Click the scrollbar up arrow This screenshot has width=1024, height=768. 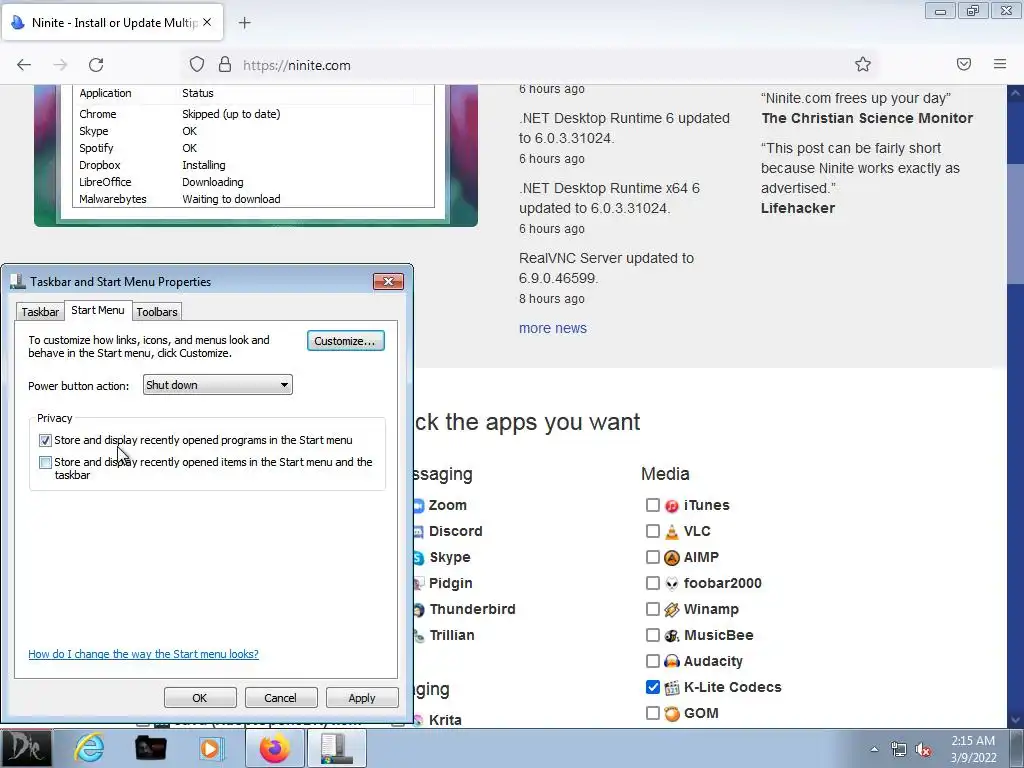pyautogui.click(x=1016, y=93)
